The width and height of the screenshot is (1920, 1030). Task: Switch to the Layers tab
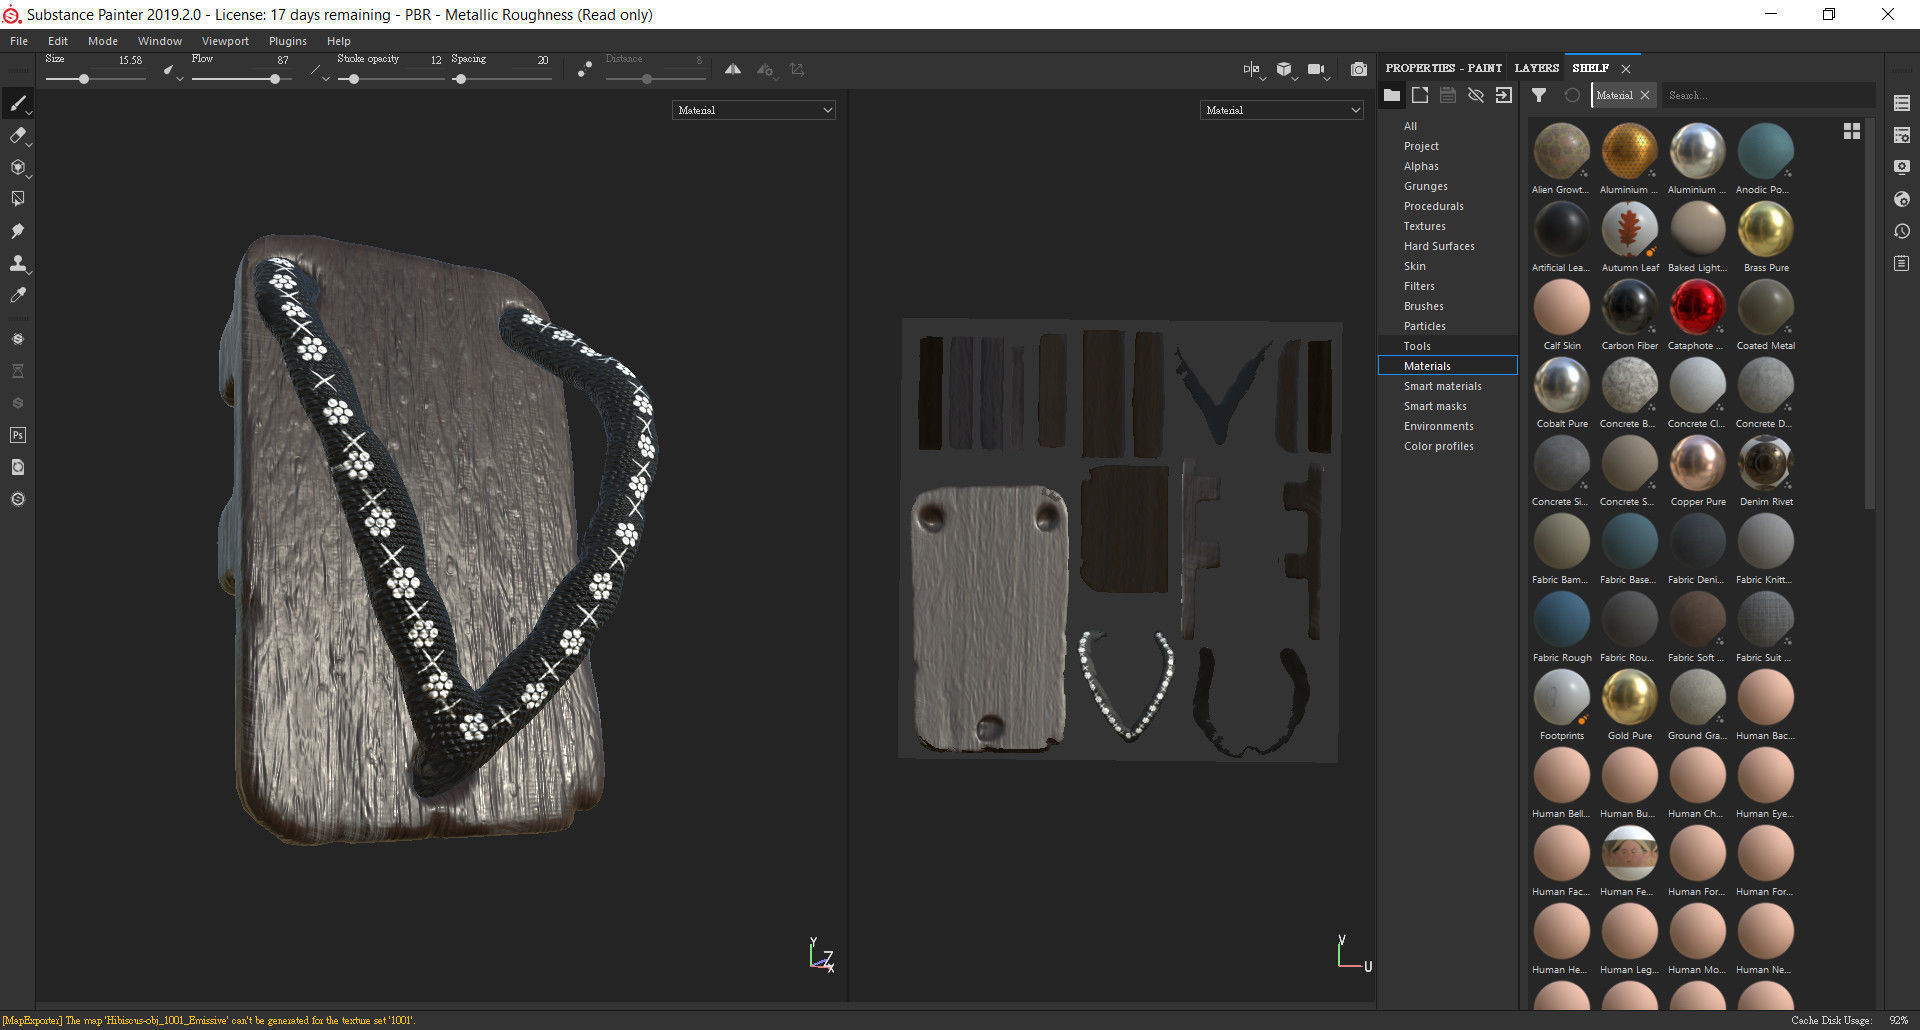[x=1537, y=68]
